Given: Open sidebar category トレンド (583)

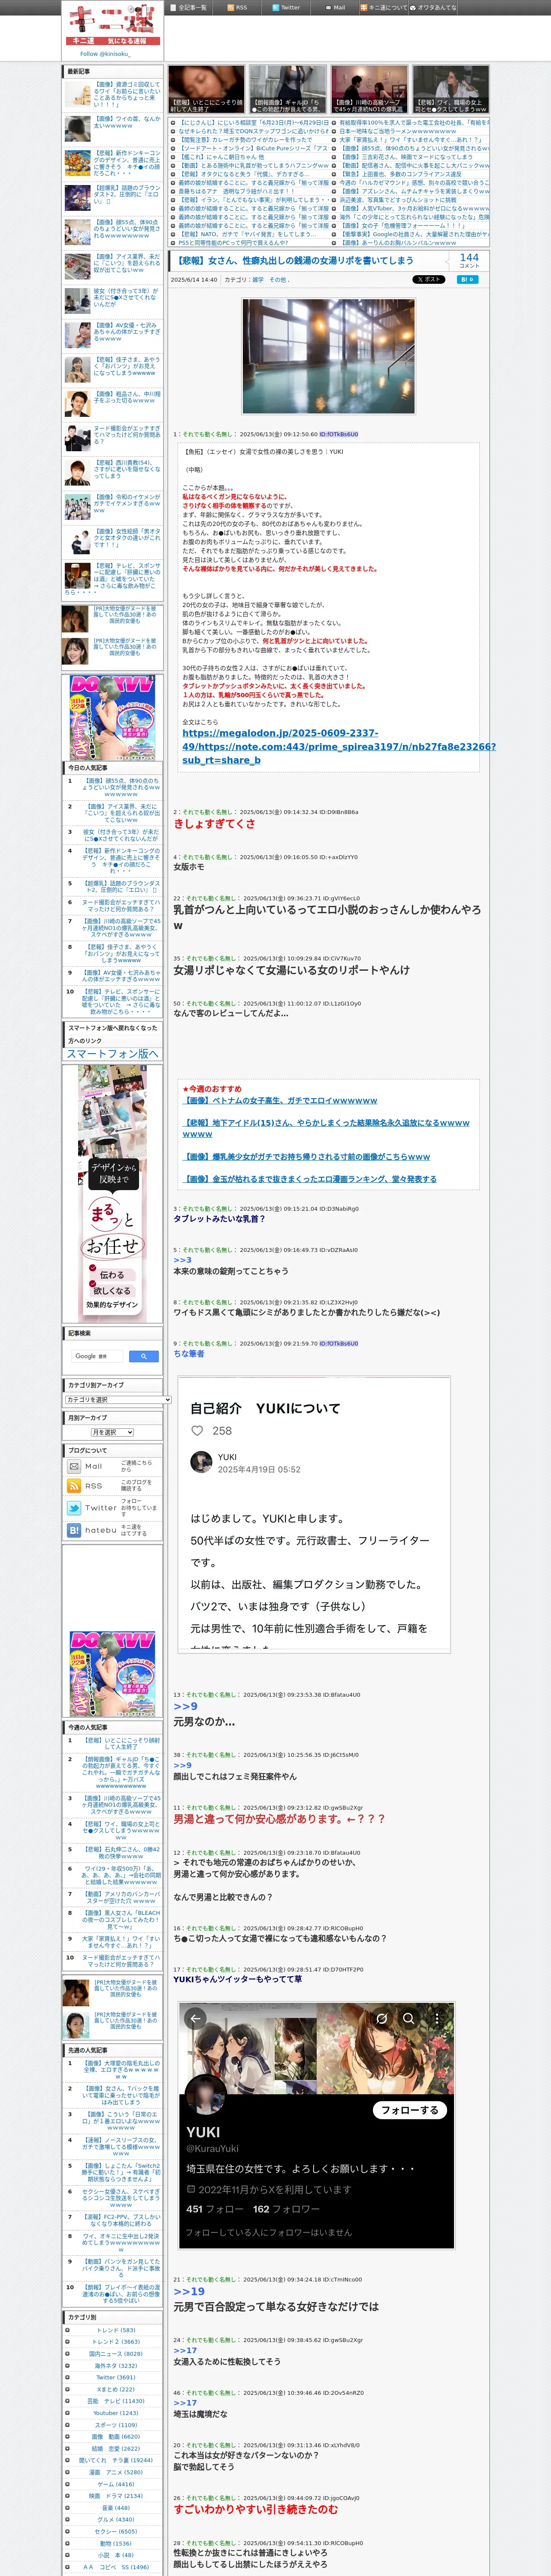Looking at the screenshot, I should [x=115, y=2330].
